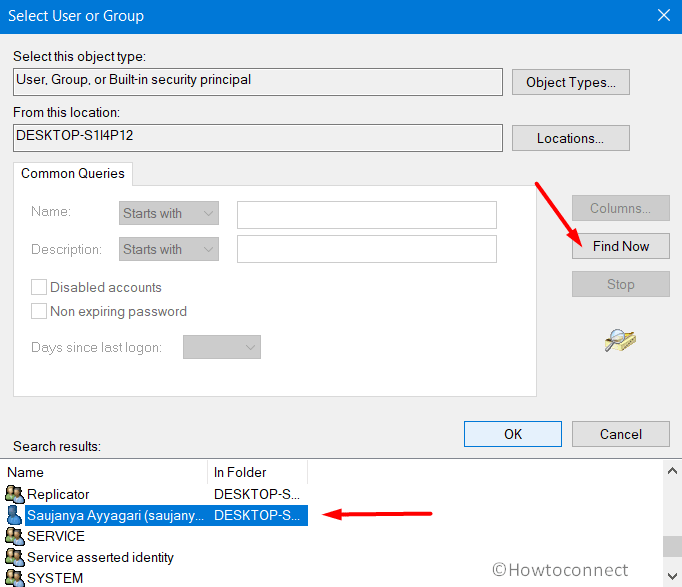Sort results by the Name column header
This screenshot has height=587, width=682.
coord(106,472)
